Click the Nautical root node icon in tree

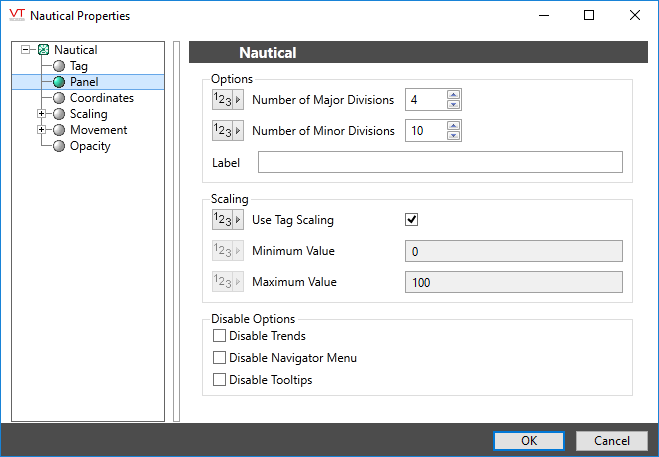tap(43, 50)
